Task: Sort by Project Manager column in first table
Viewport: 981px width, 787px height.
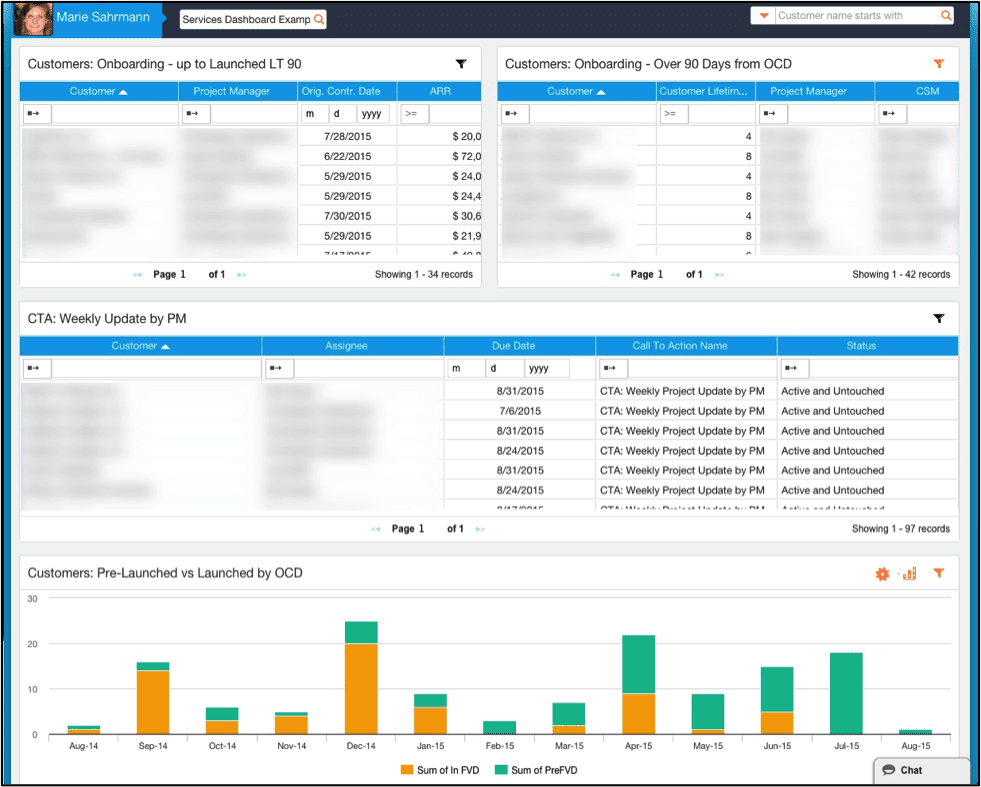Action: click(x=232, y=91)
